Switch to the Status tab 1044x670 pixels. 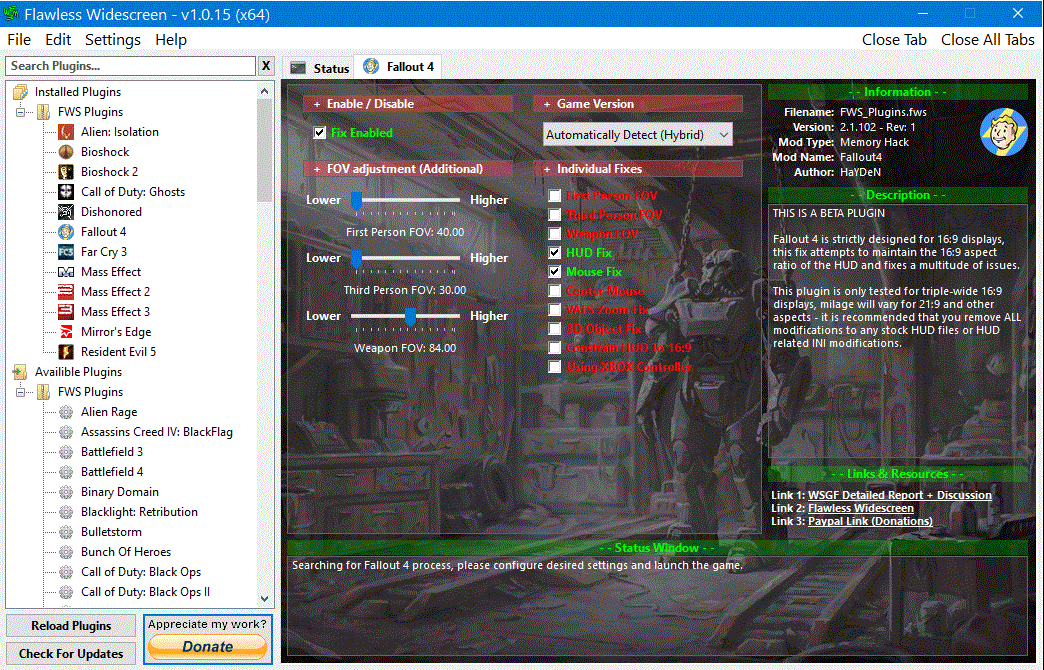[x=320, y=68]
